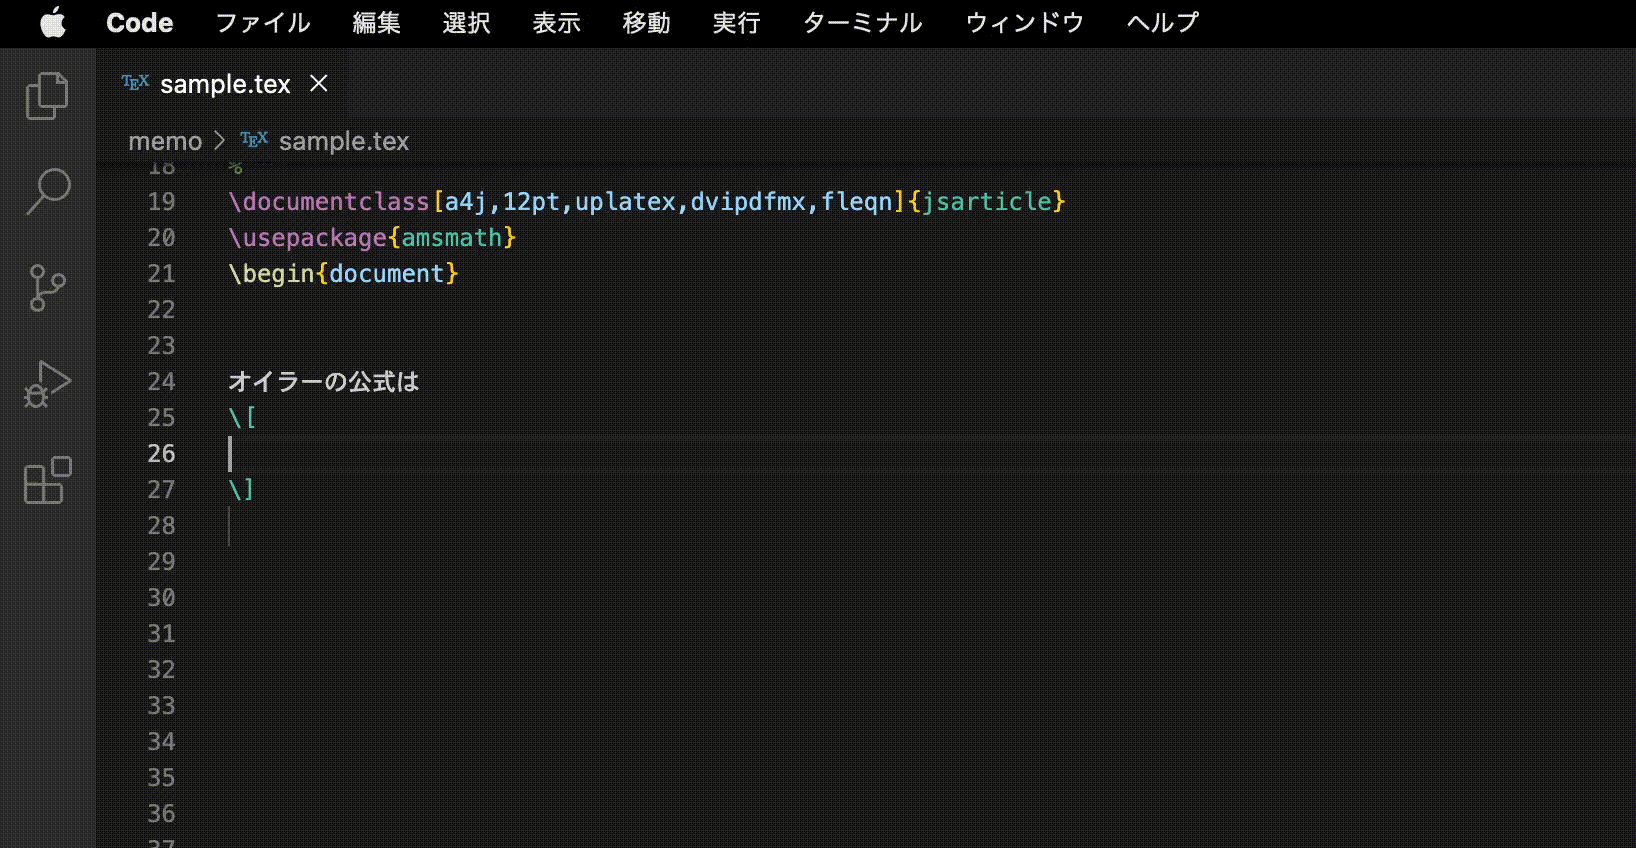Click the TeX file icon in the breadcrumb
The width and height of the screenshot is (1636, 848).
click(254, 140)
